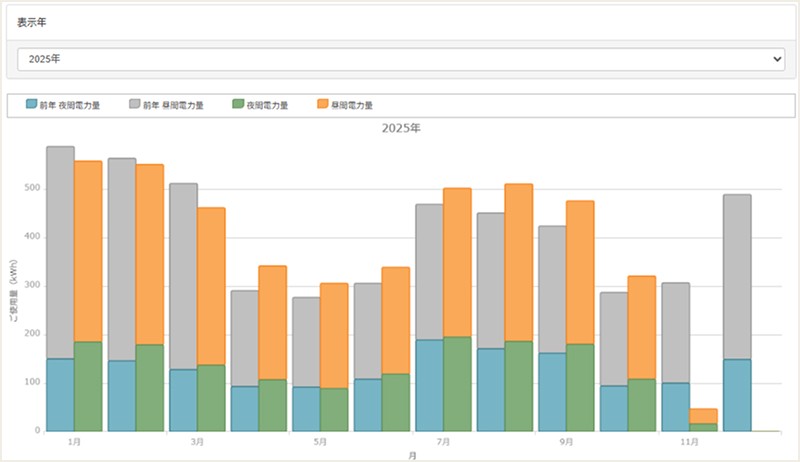
Task: Toggle the blue 前年 夜間電力量 legend swatch
Action: 32,104
